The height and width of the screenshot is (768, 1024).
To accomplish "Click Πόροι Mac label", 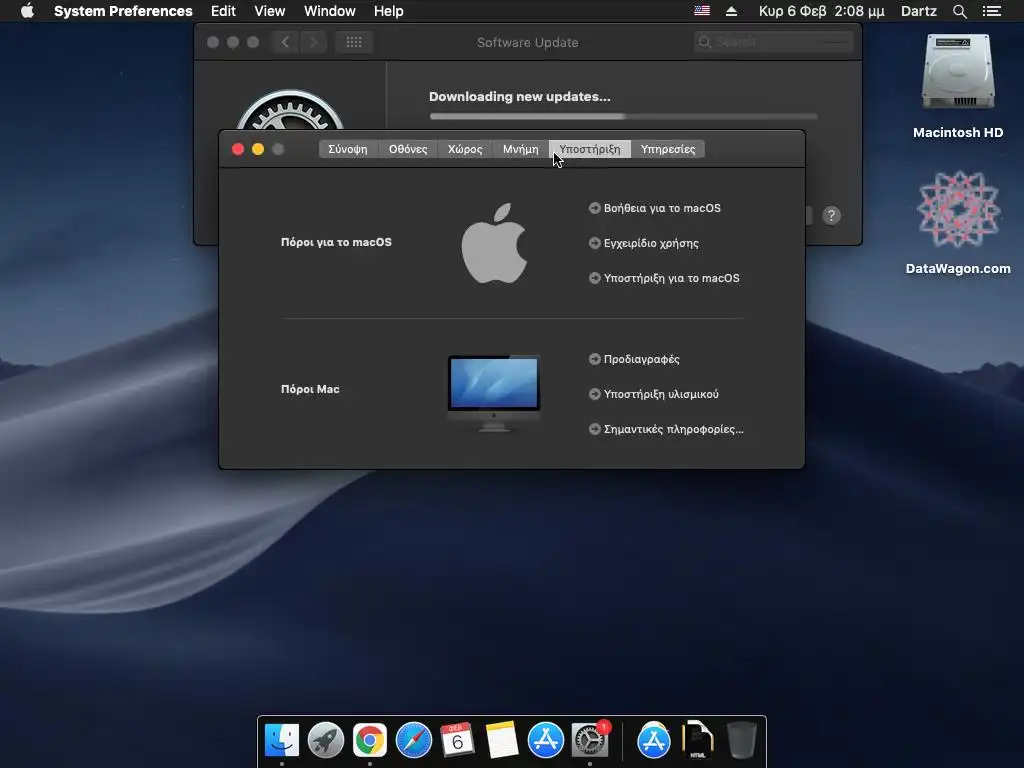I will pyautogui.click(x=310, y=389).
